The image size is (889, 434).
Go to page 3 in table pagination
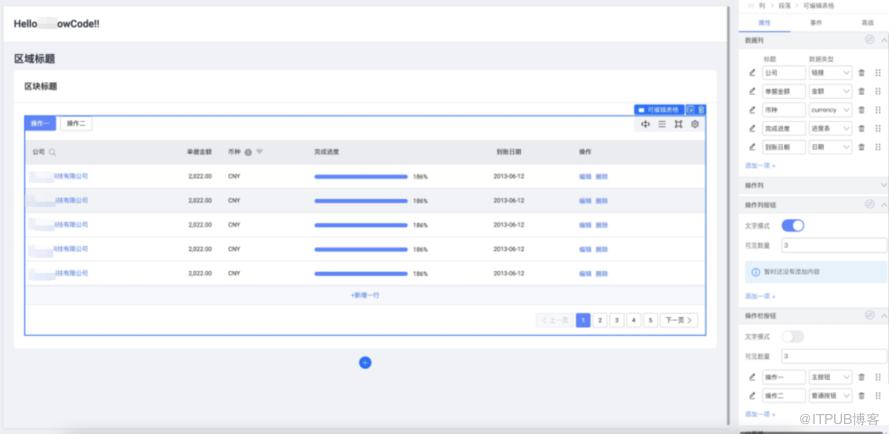(x=617, y=320)
